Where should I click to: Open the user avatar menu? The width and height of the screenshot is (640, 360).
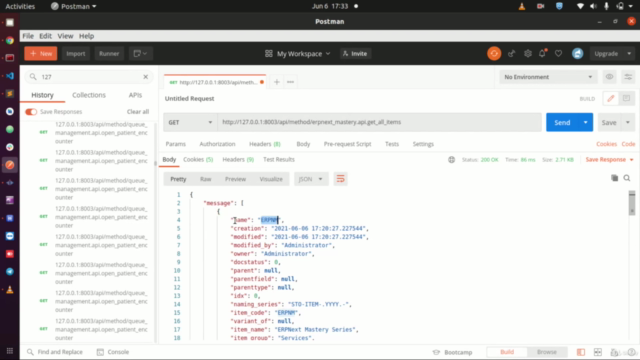pyautogui.click(x=577, y=53)
